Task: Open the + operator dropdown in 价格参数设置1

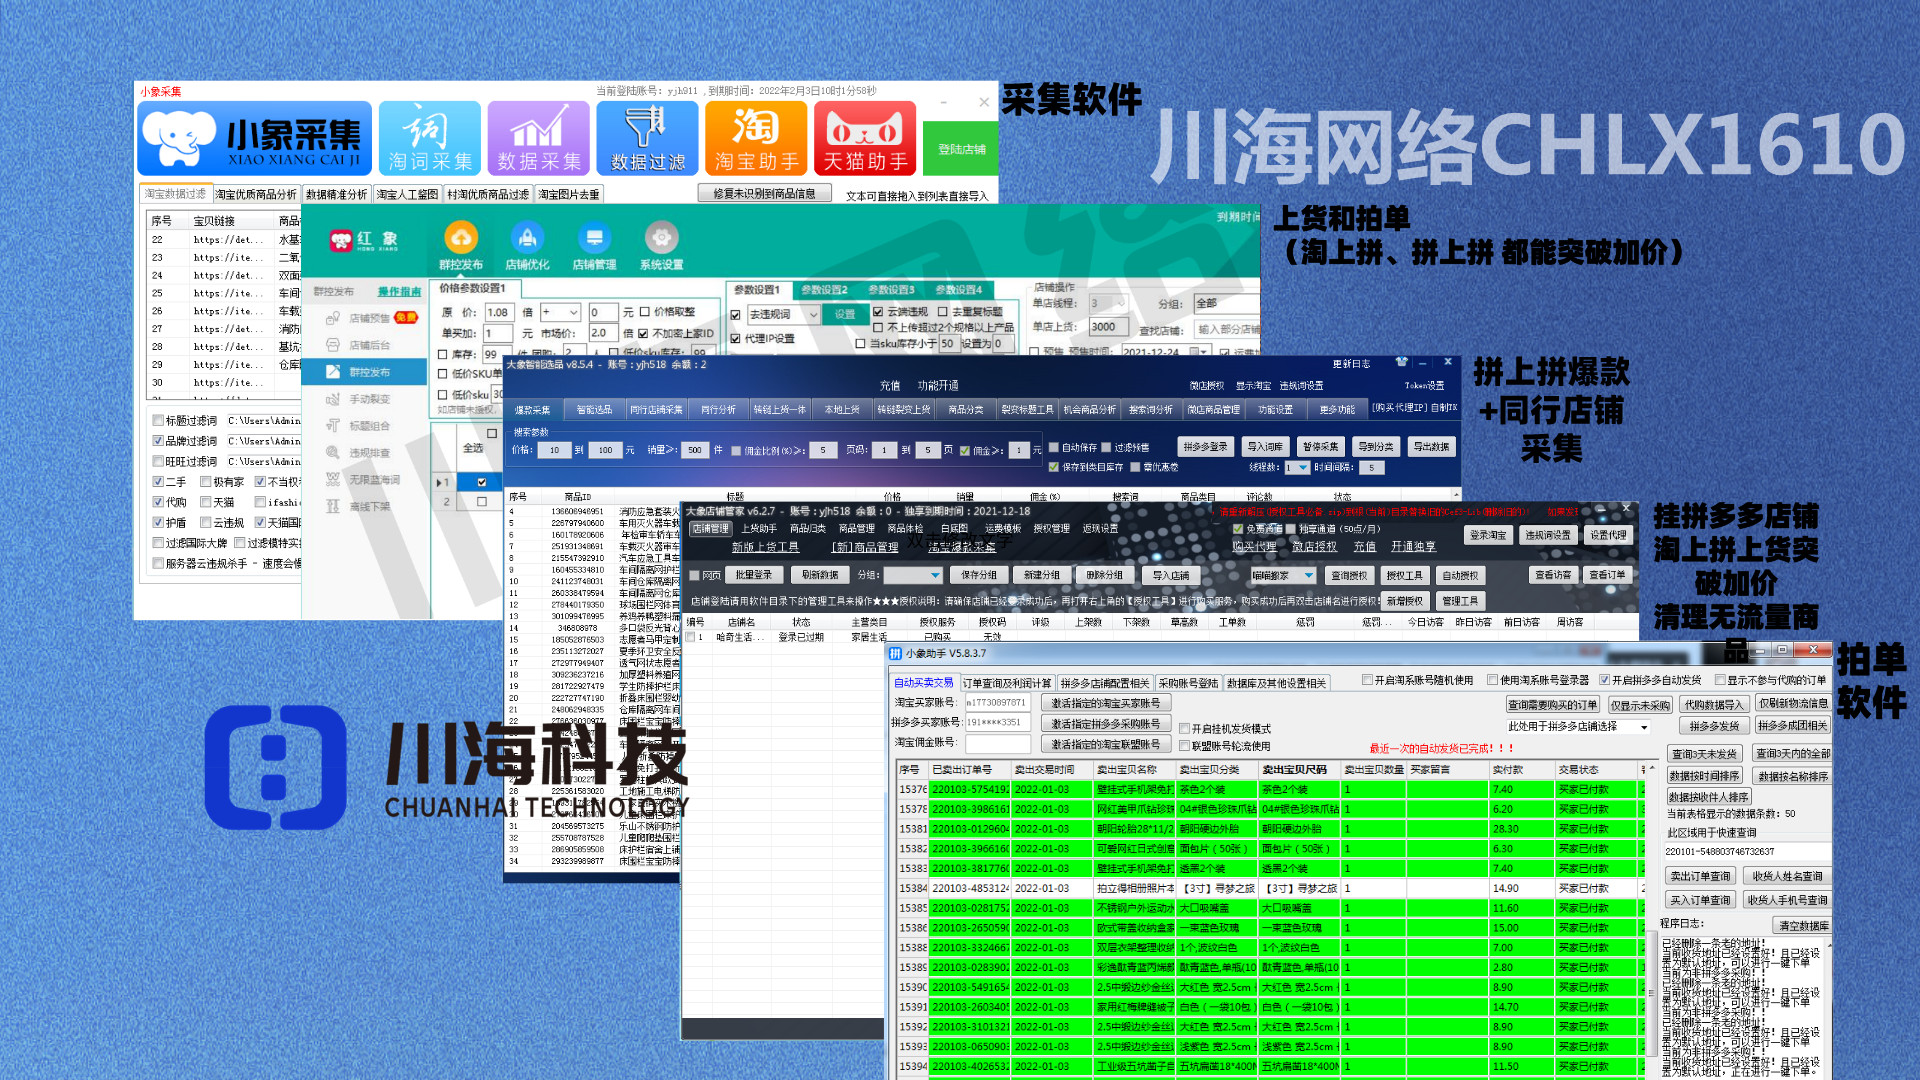Action: coord(559,312)
